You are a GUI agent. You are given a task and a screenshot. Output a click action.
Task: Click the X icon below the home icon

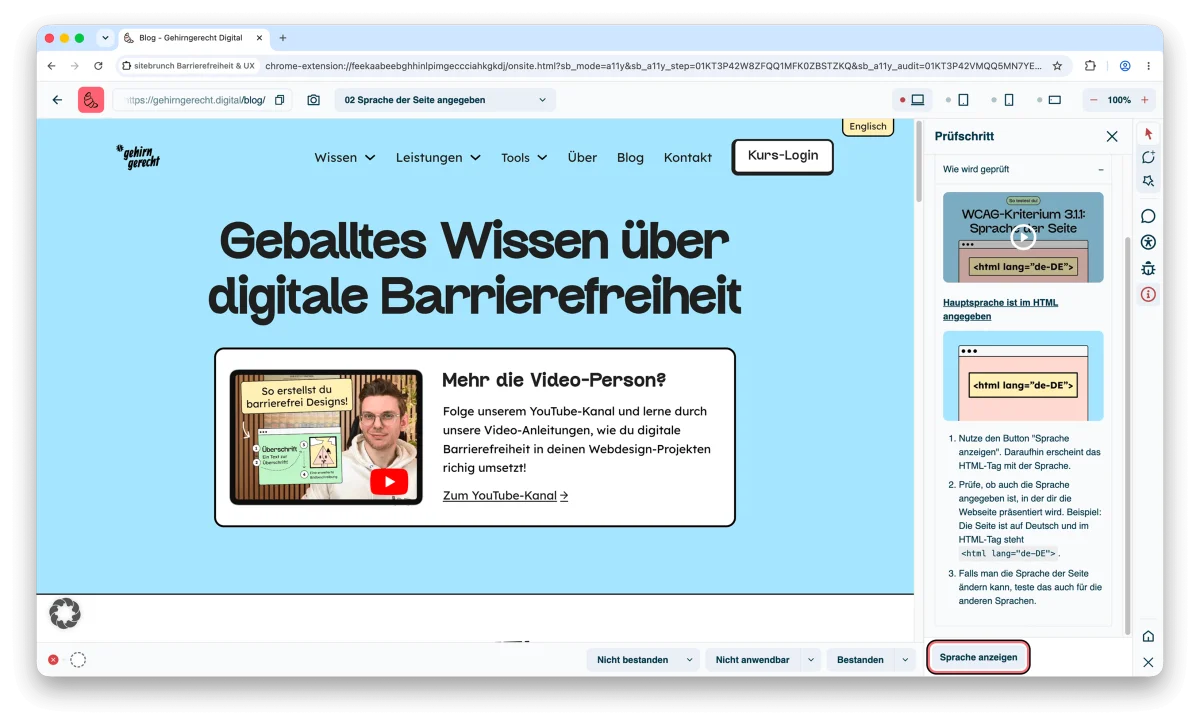coord(1148,662)
